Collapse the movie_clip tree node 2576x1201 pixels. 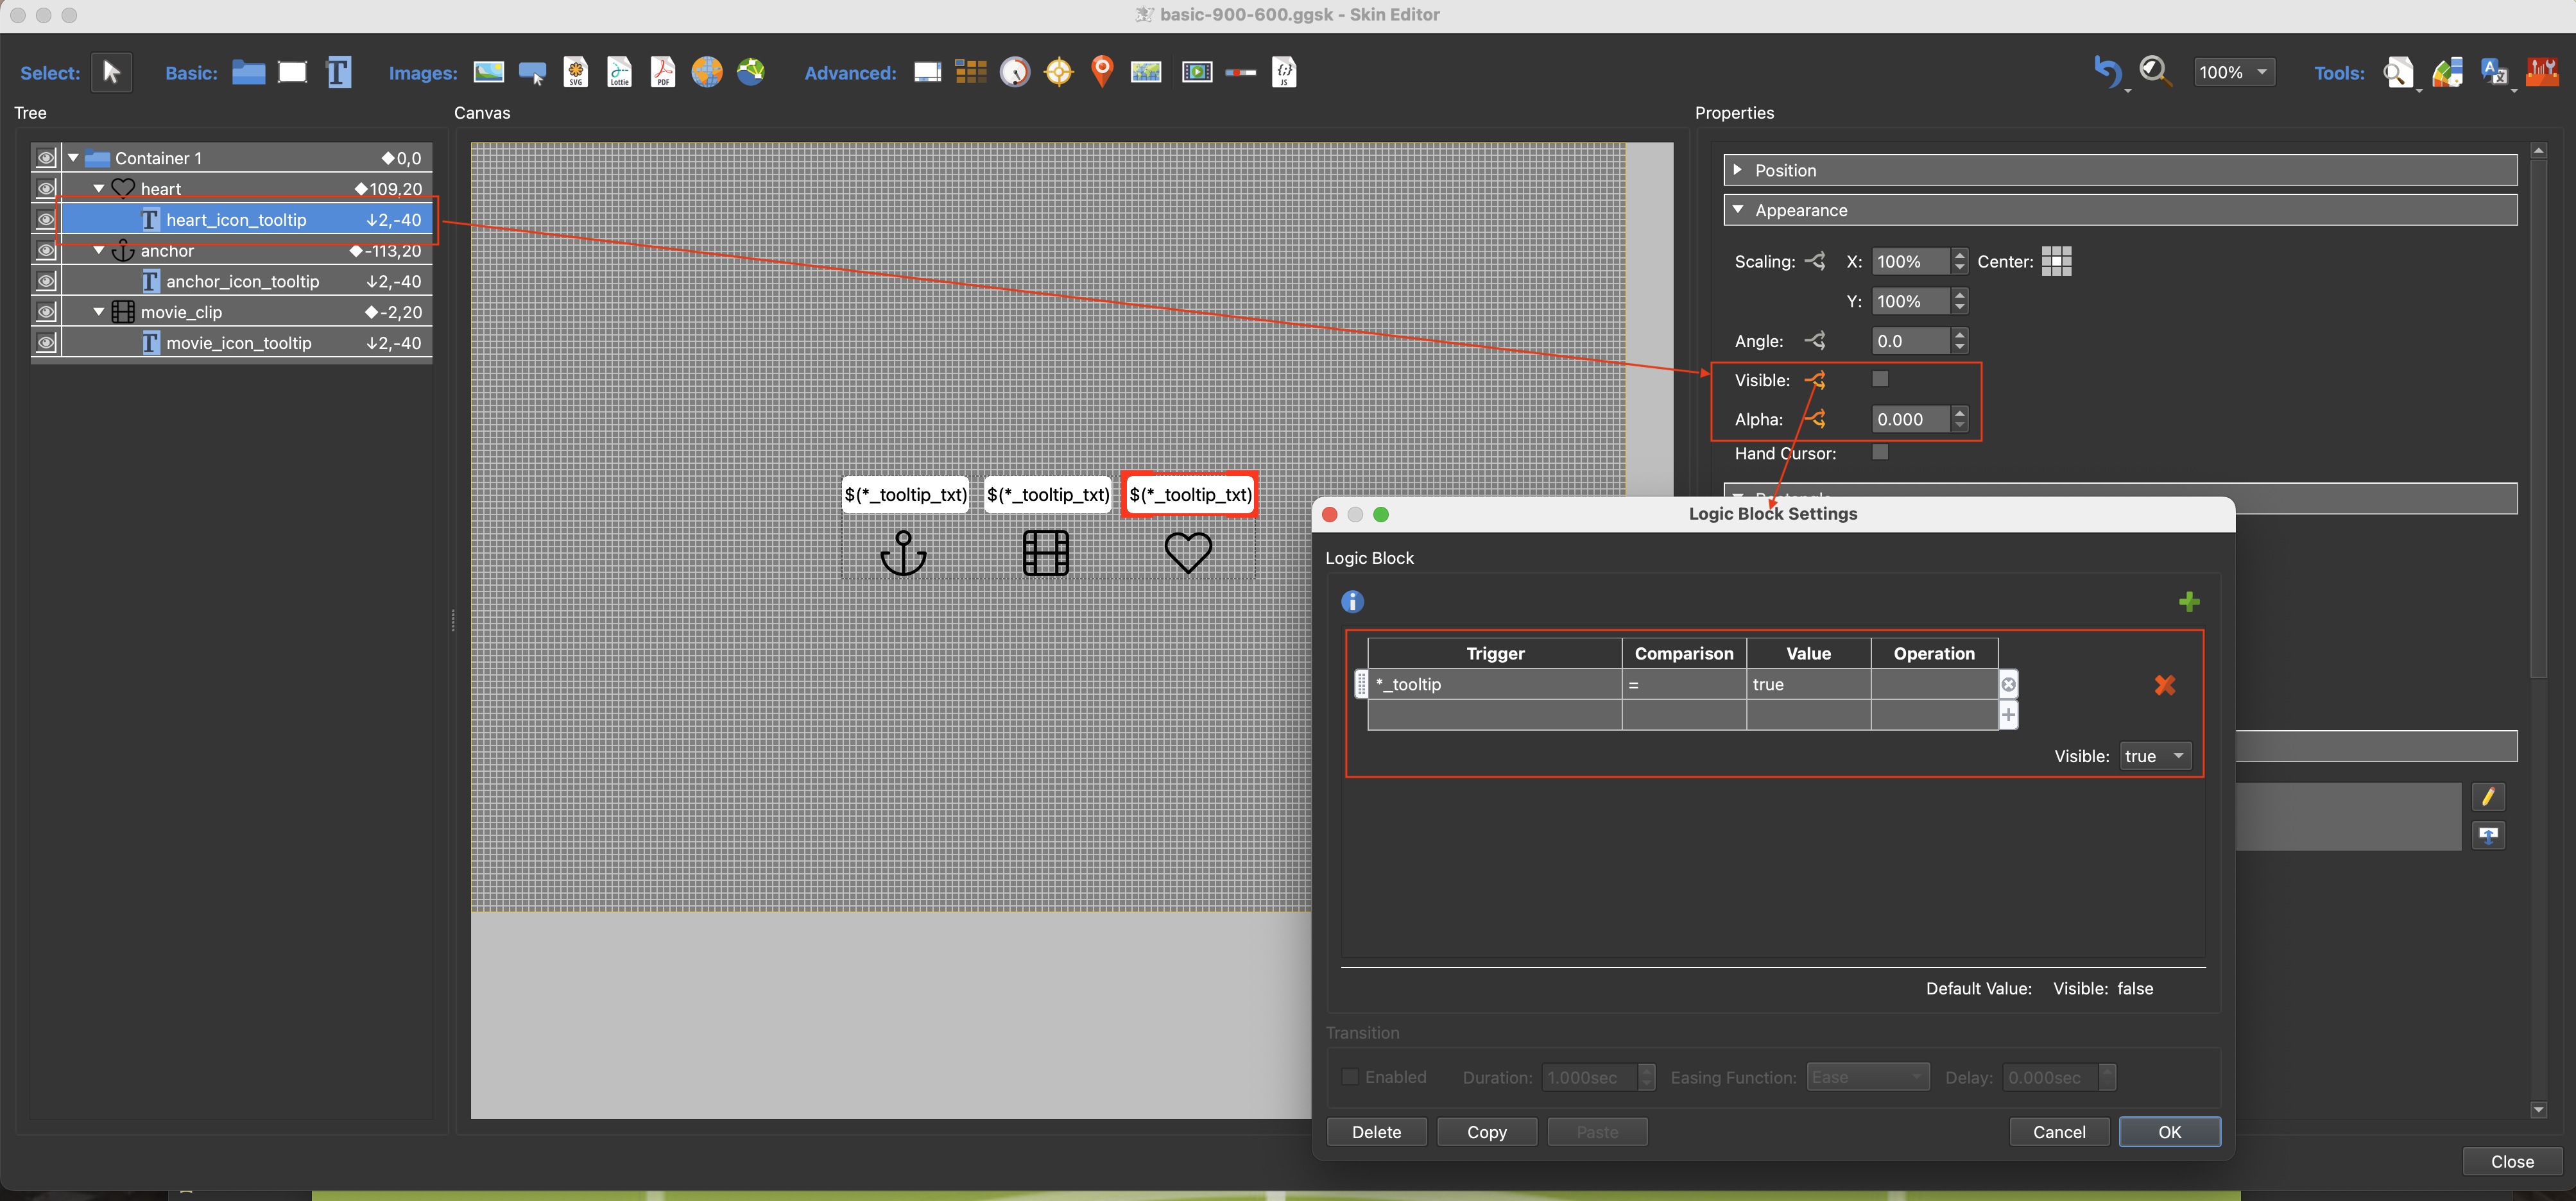pyautogui.click(x=99, y=312)
